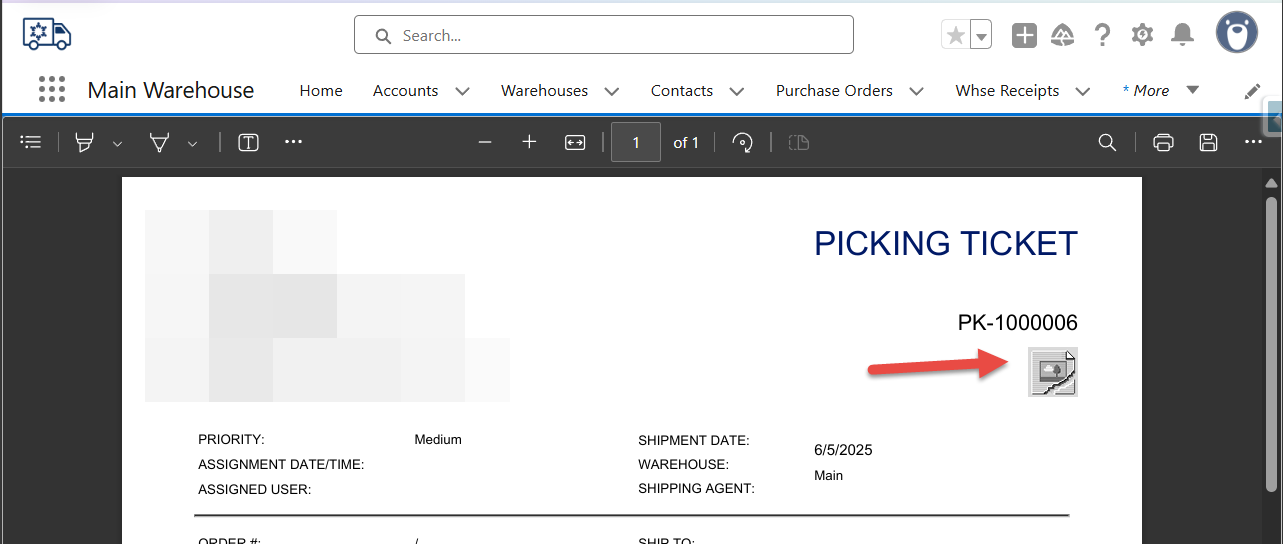This screenshot has height=544, width=1283.
Task: Print the picking ticket PDF
Action: (1163, 143)
